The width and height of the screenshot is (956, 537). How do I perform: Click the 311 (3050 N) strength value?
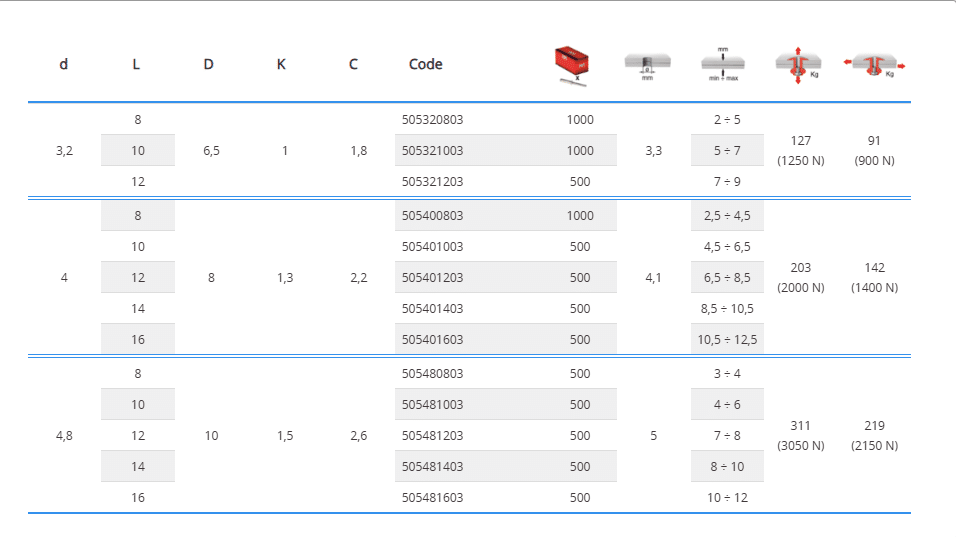pyautogui.click(x=800, y=435)
